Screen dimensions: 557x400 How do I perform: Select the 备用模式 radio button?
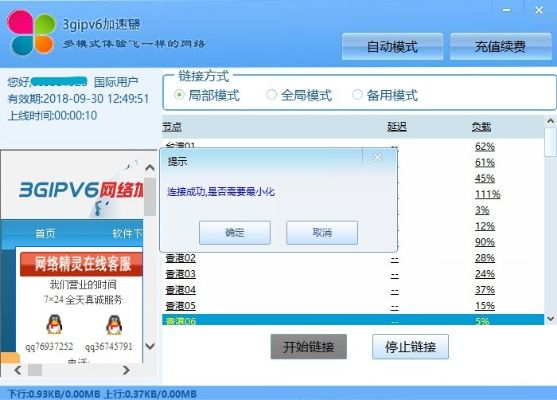357,95
